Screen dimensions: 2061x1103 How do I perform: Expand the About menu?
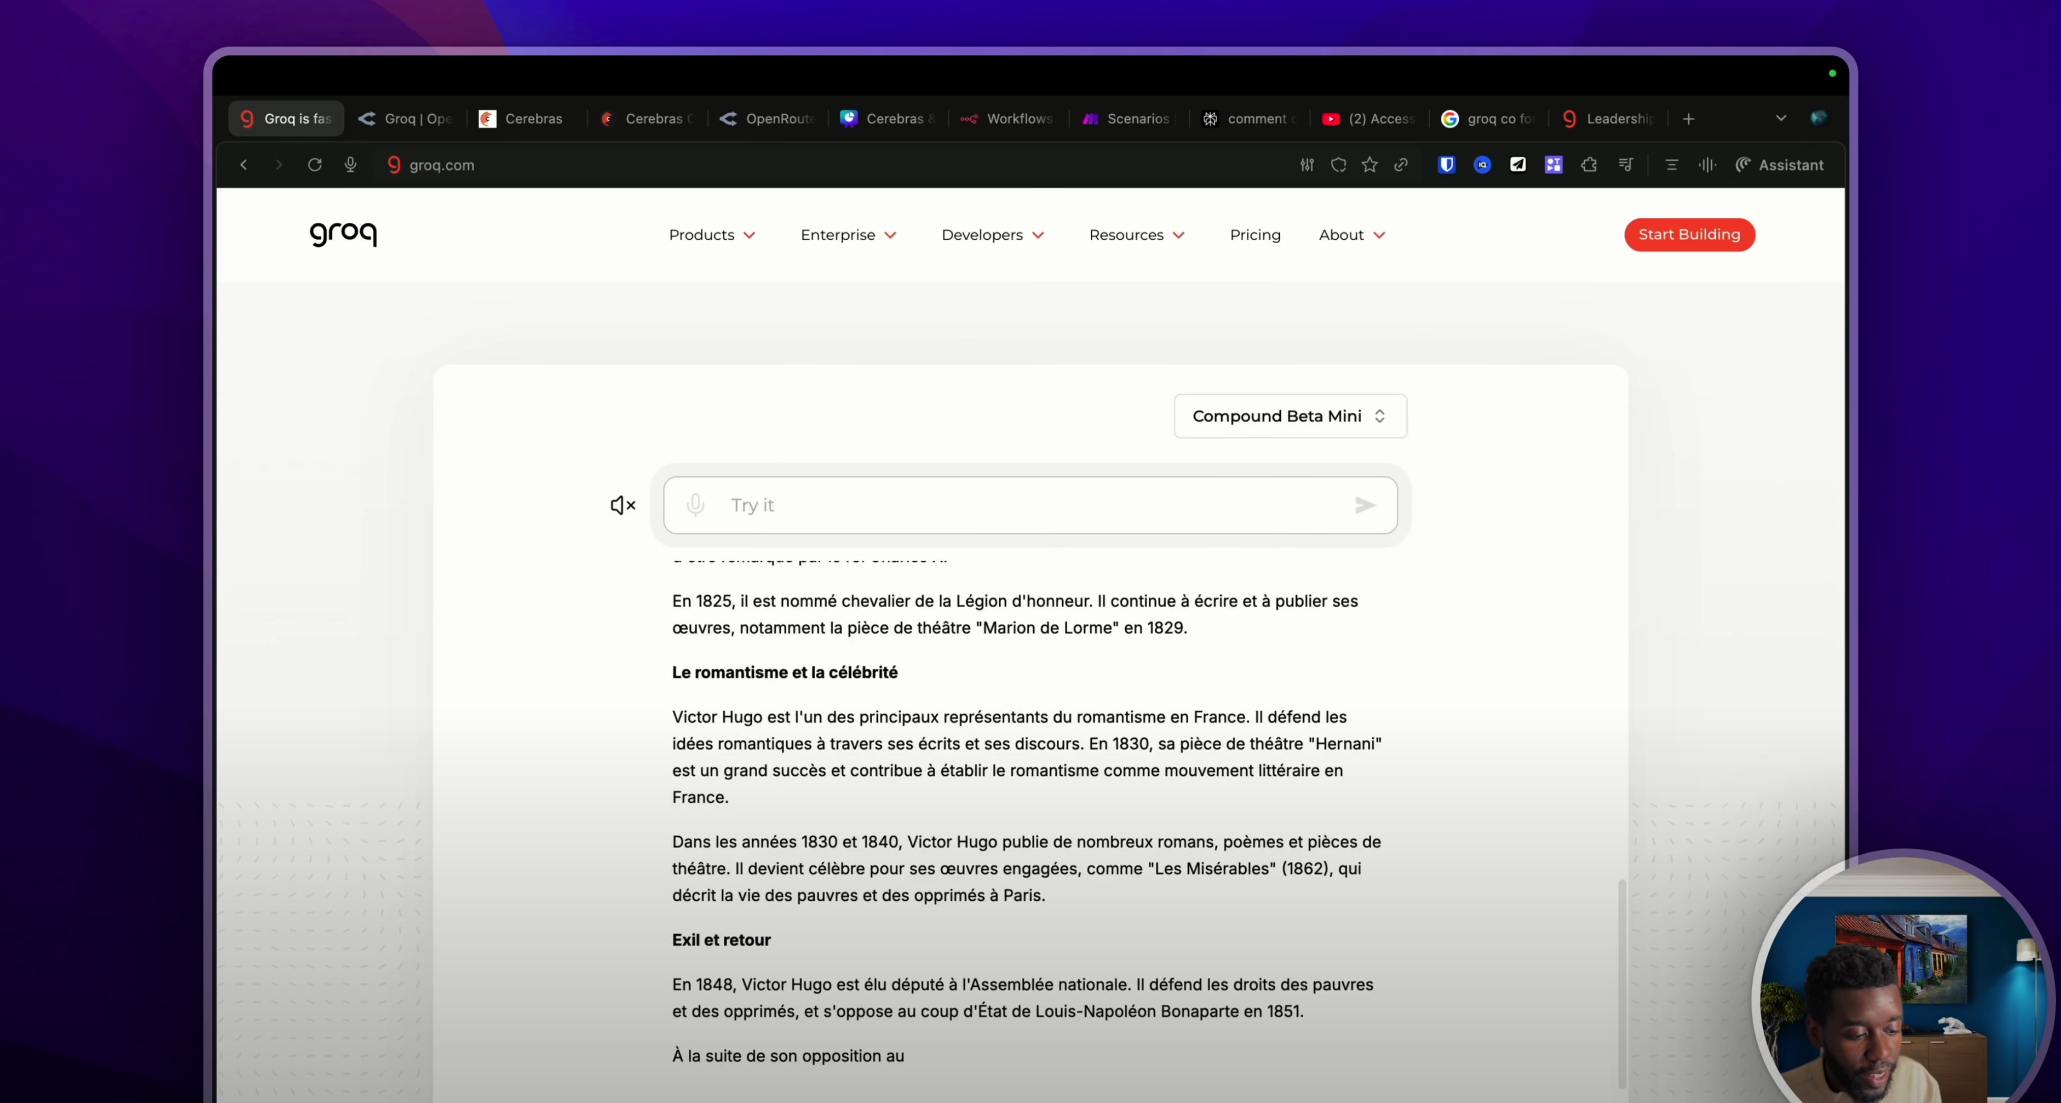(1352, 235)
